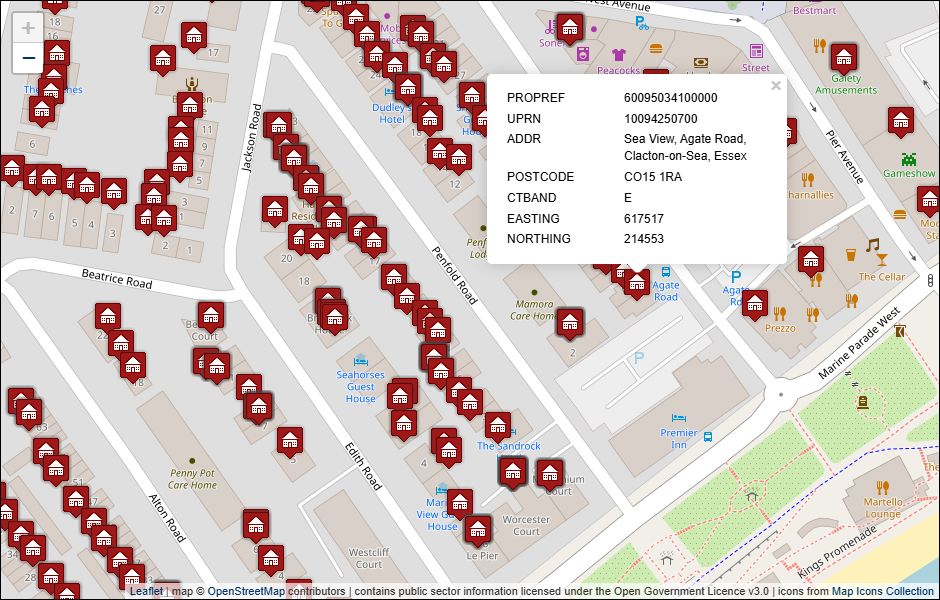
Task: Click the Peacocks clothing shop icon
Action: [x=618, y=55]
